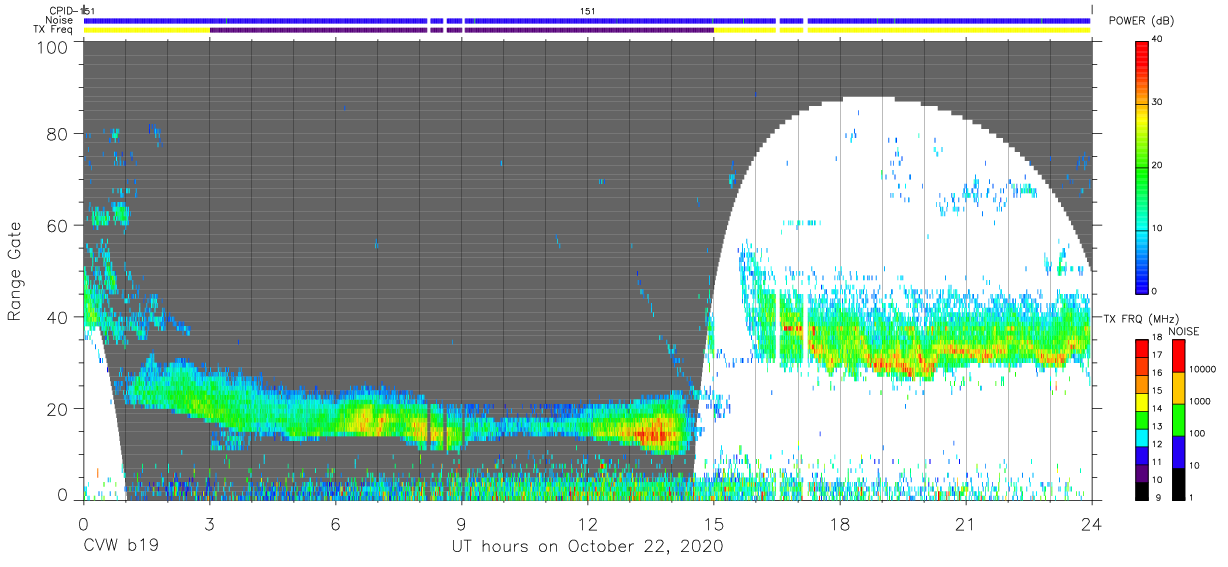The image size is (1228, 567).
Task: Click the CPID row label
Action: click(x=63, y=11)
